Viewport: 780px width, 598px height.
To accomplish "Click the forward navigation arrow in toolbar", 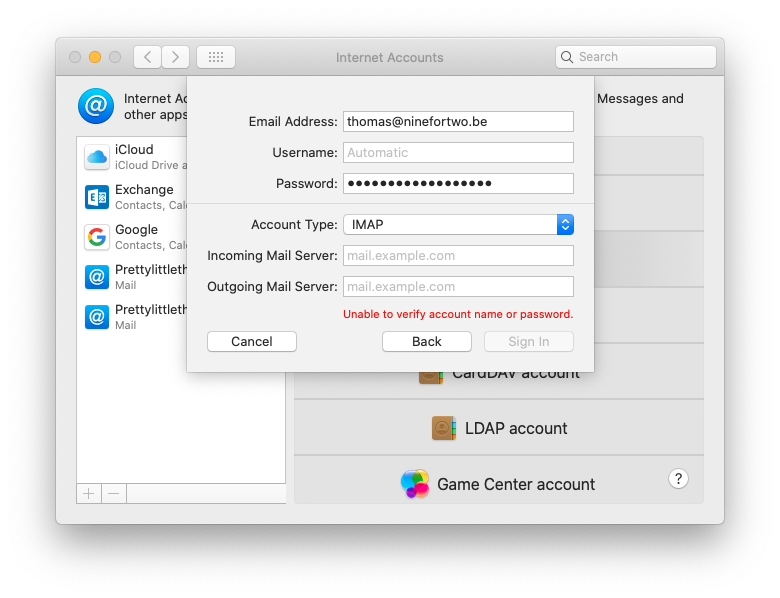I will click(x=175, y=57).
